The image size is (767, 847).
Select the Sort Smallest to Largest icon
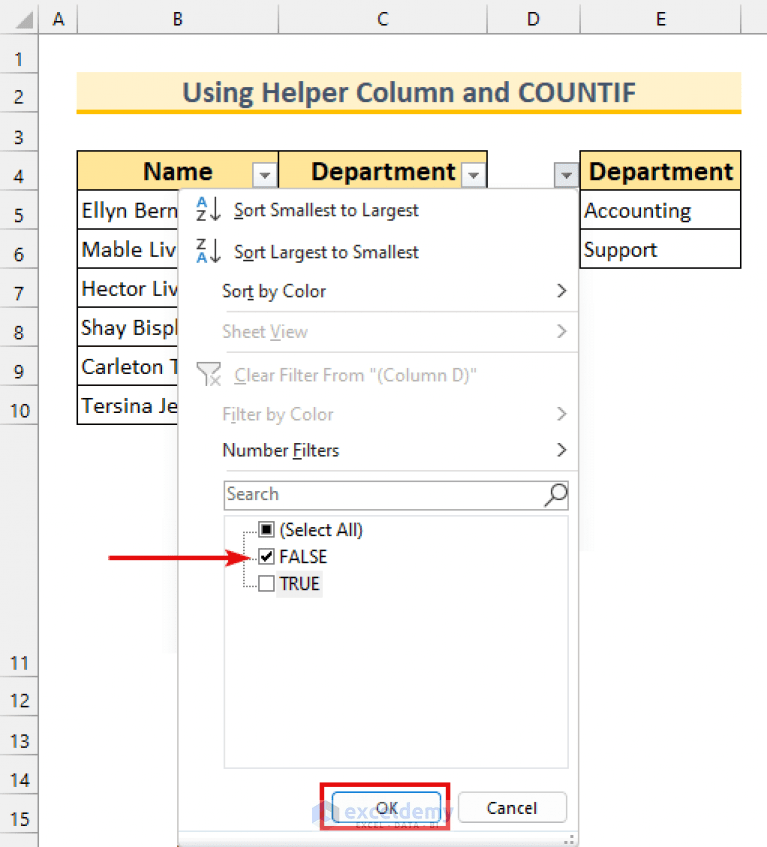coord(208,210)
